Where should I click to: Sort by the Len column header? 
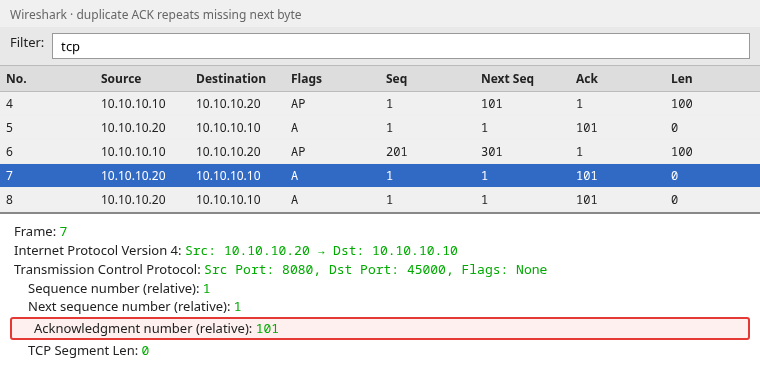click(x=681, y=79)
